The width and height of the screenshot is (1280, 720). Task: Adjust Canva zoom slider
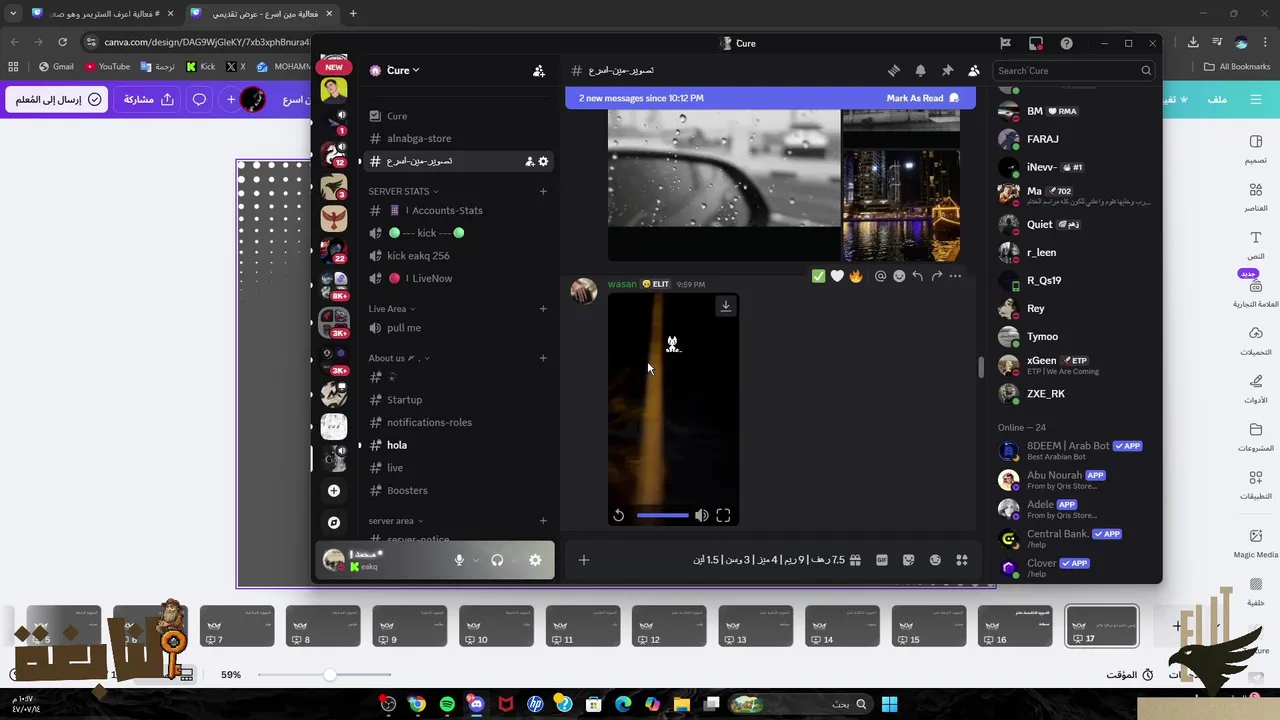click(x=329, y=675)
